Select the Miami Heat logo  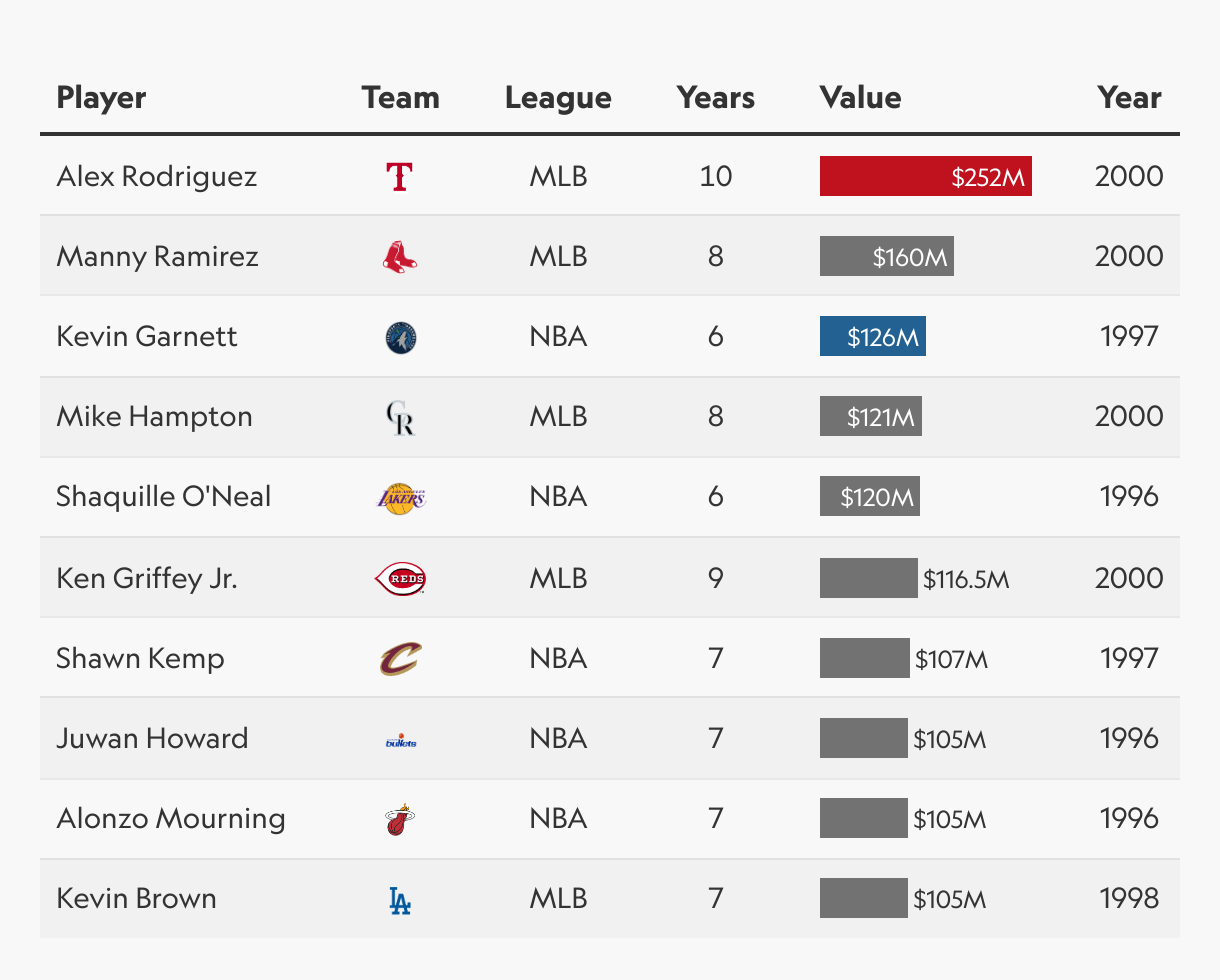coord(400,819)
